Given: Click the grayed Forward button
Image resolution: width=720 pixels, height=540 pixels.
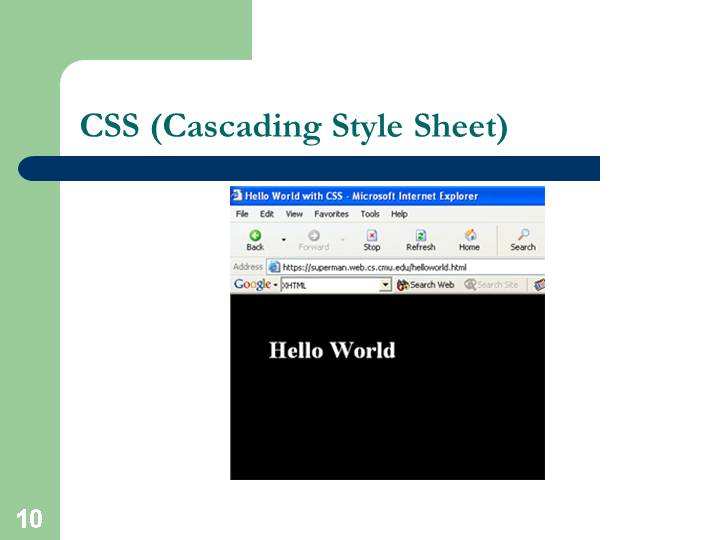Looking at the screenshot, I should click(x=313, y=239).
